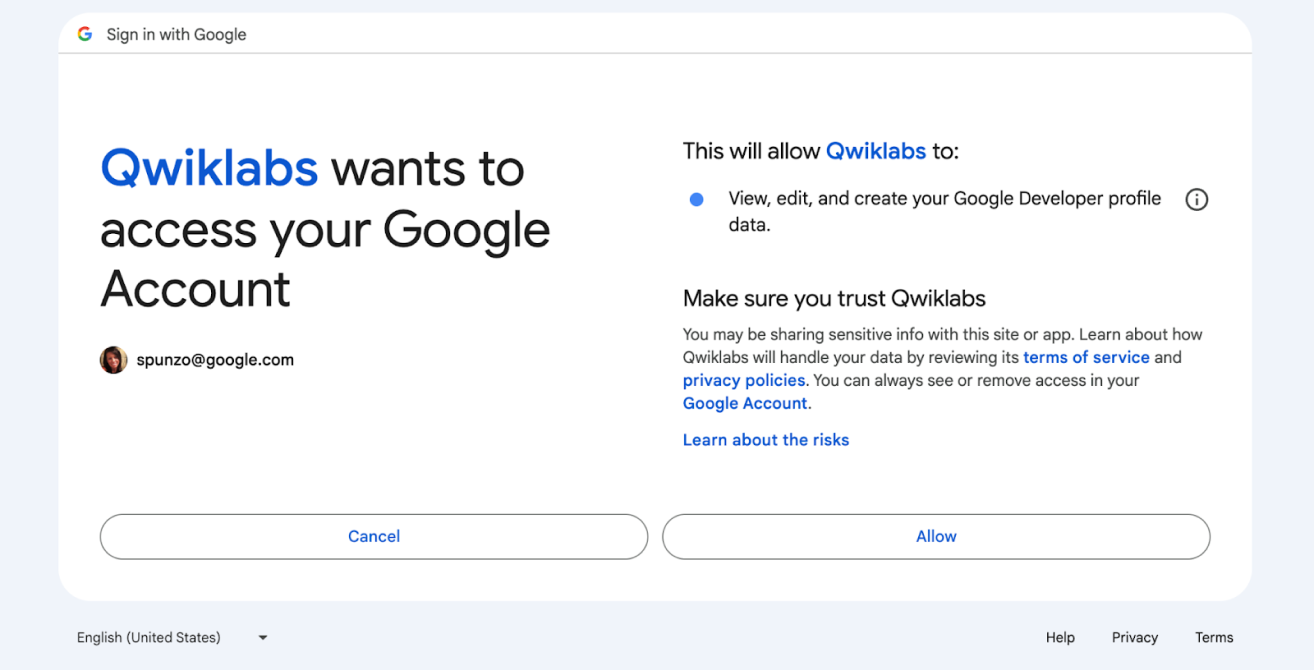
Task: Click the Allow button
Action: pos(936,536)
